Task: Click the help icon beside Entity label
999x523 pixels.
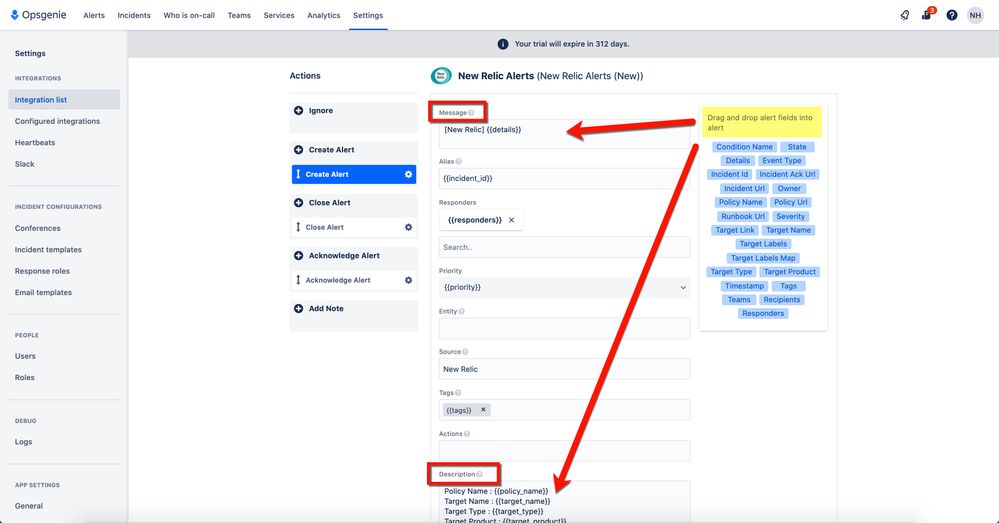Action: click(x=461, y=312)
